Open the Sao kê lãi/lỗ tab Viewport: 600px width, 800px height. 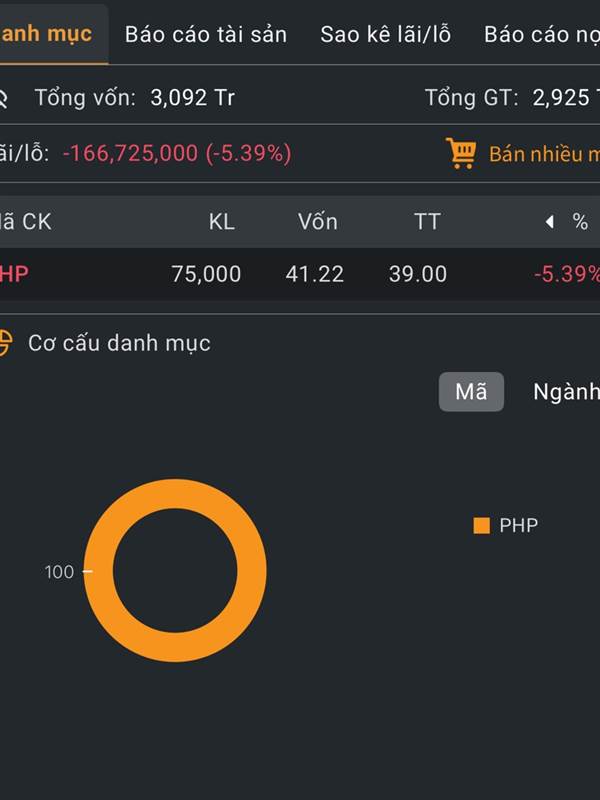coord(386,34)
